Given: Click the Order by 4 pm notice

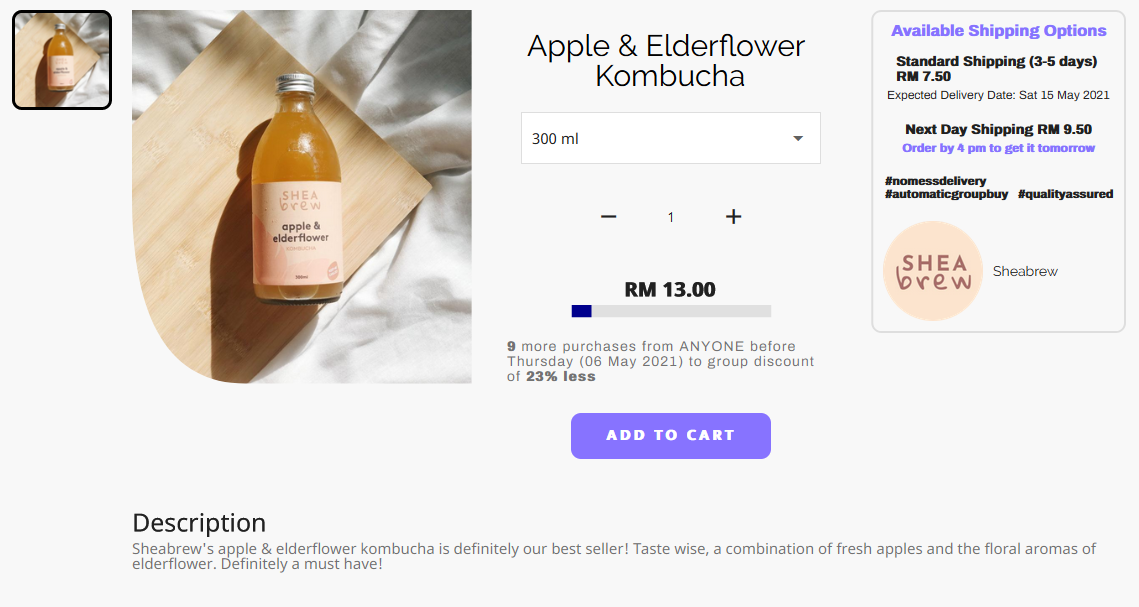Looking at the screenshot, I should click(x=998, y=148).
